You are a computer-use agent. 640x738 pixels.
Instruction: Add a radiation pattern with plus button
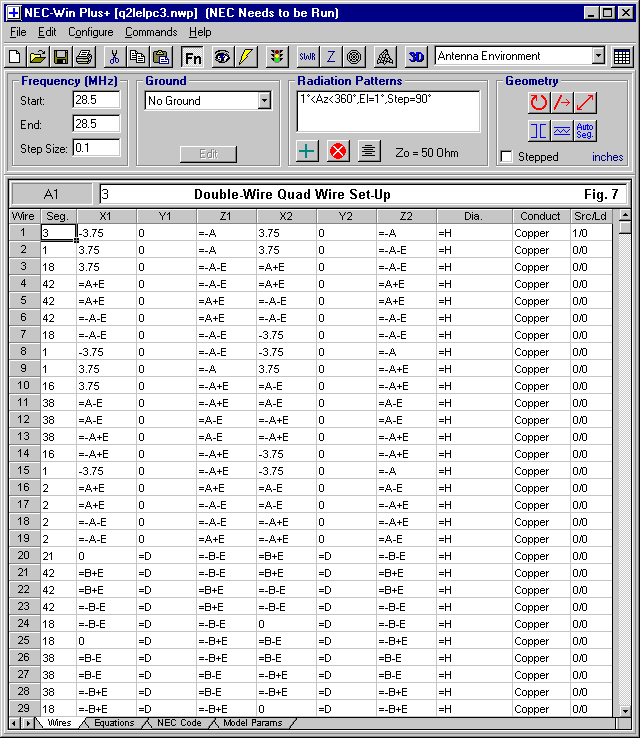pyautogui.click(x=308, y=151)
